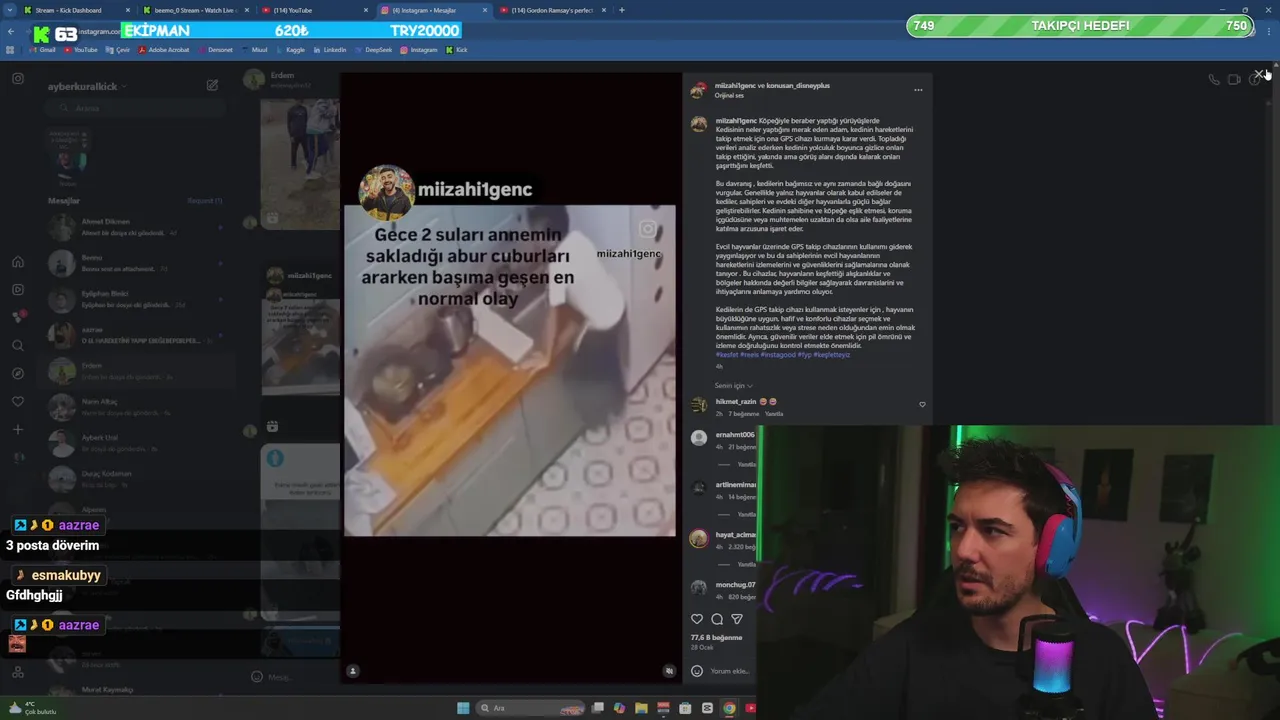
Task: Reply to hikmet_razin's comment (Yanıtla)
Action: 774,414
